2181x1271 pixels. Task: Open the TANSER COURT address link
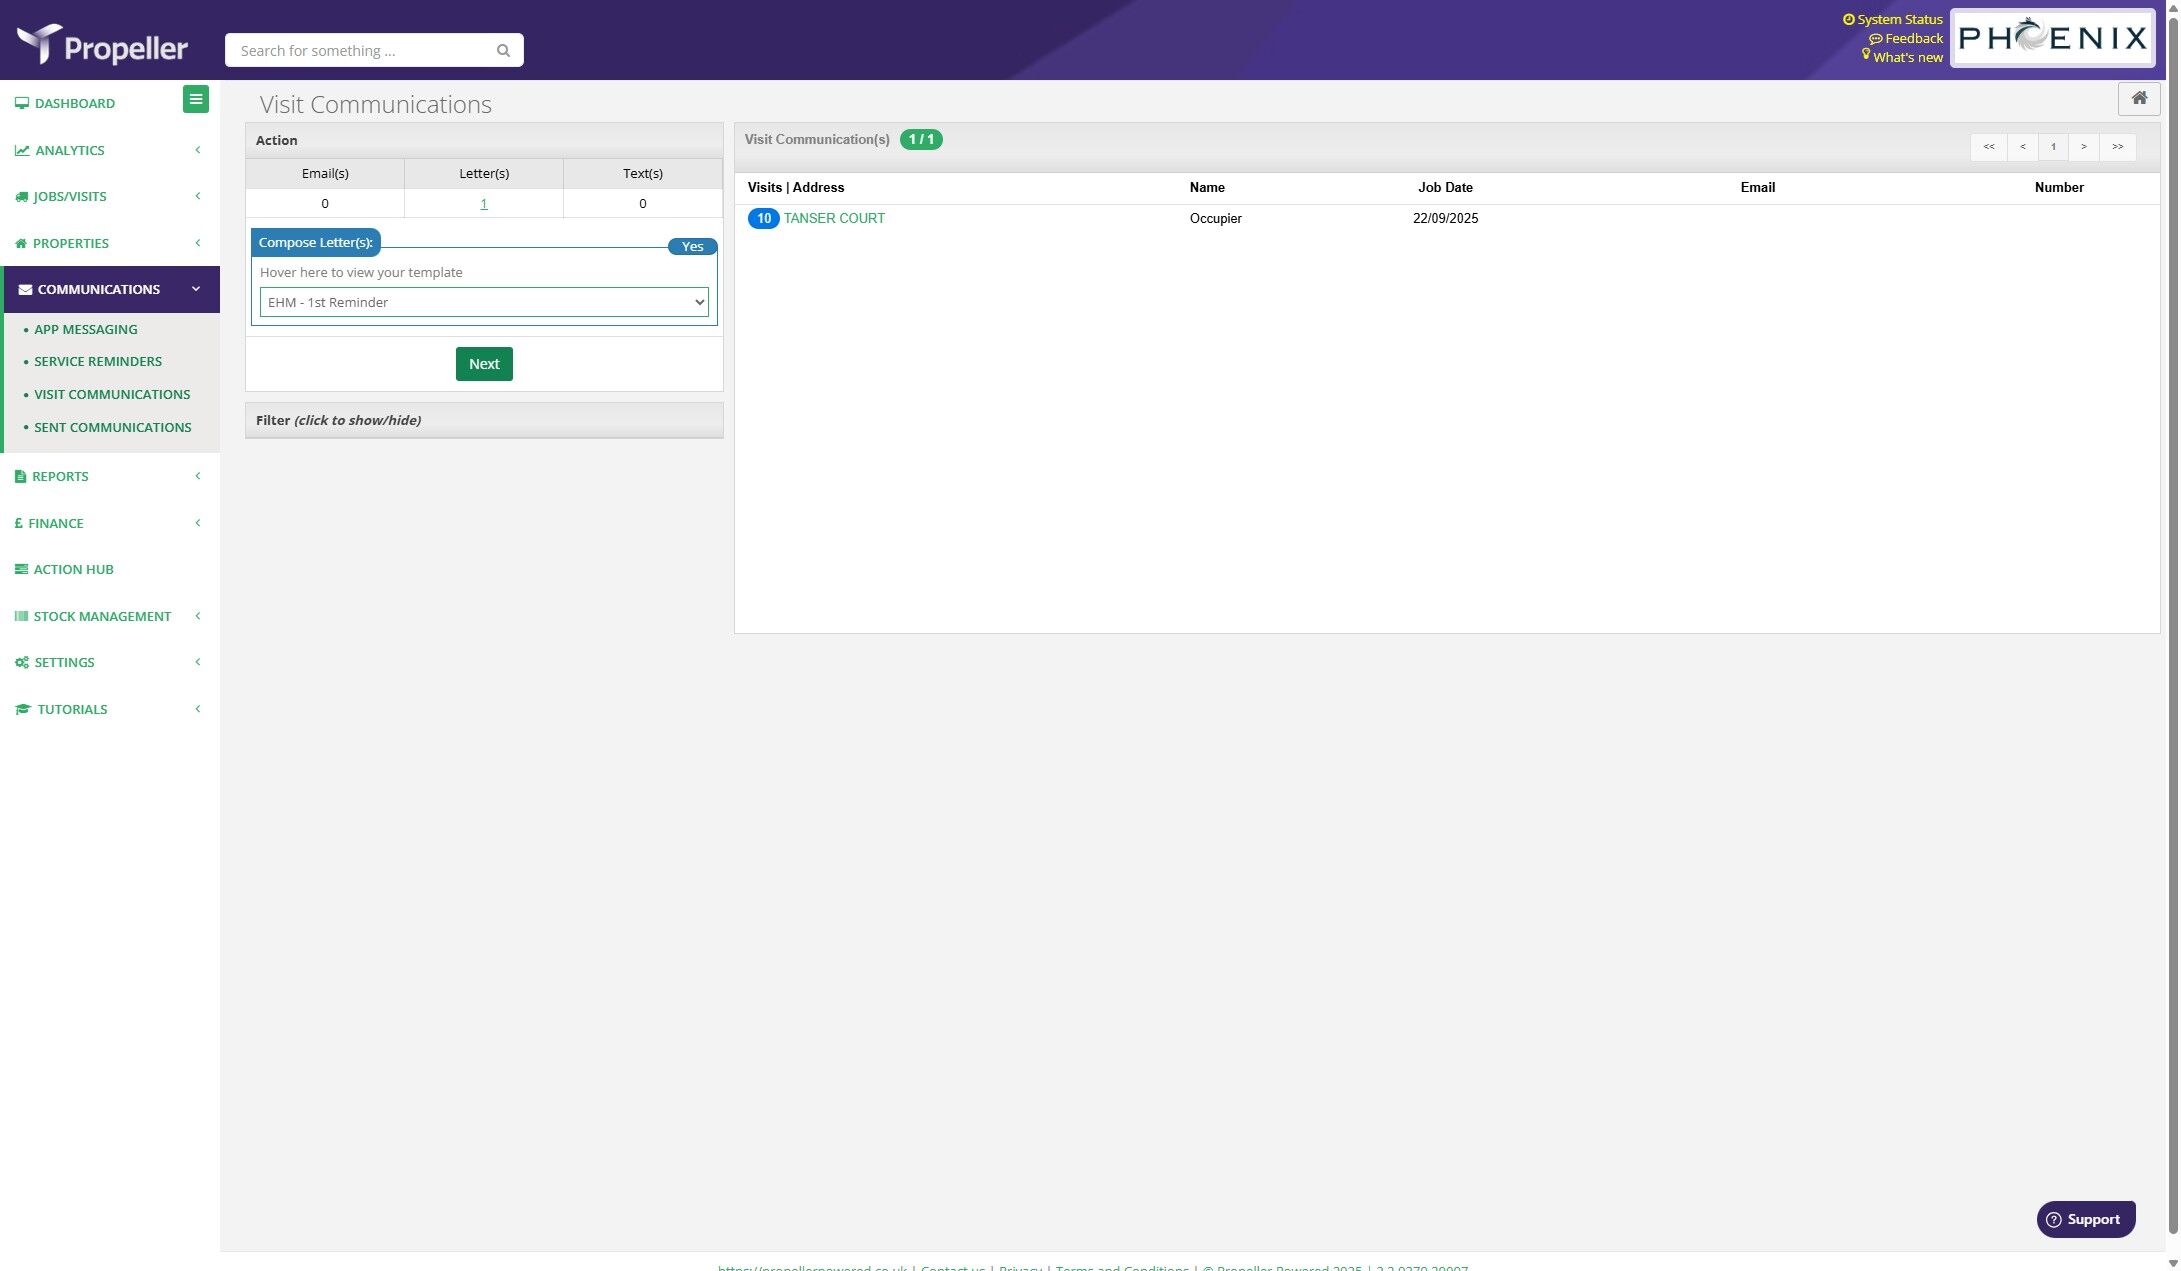pos(833,218)
